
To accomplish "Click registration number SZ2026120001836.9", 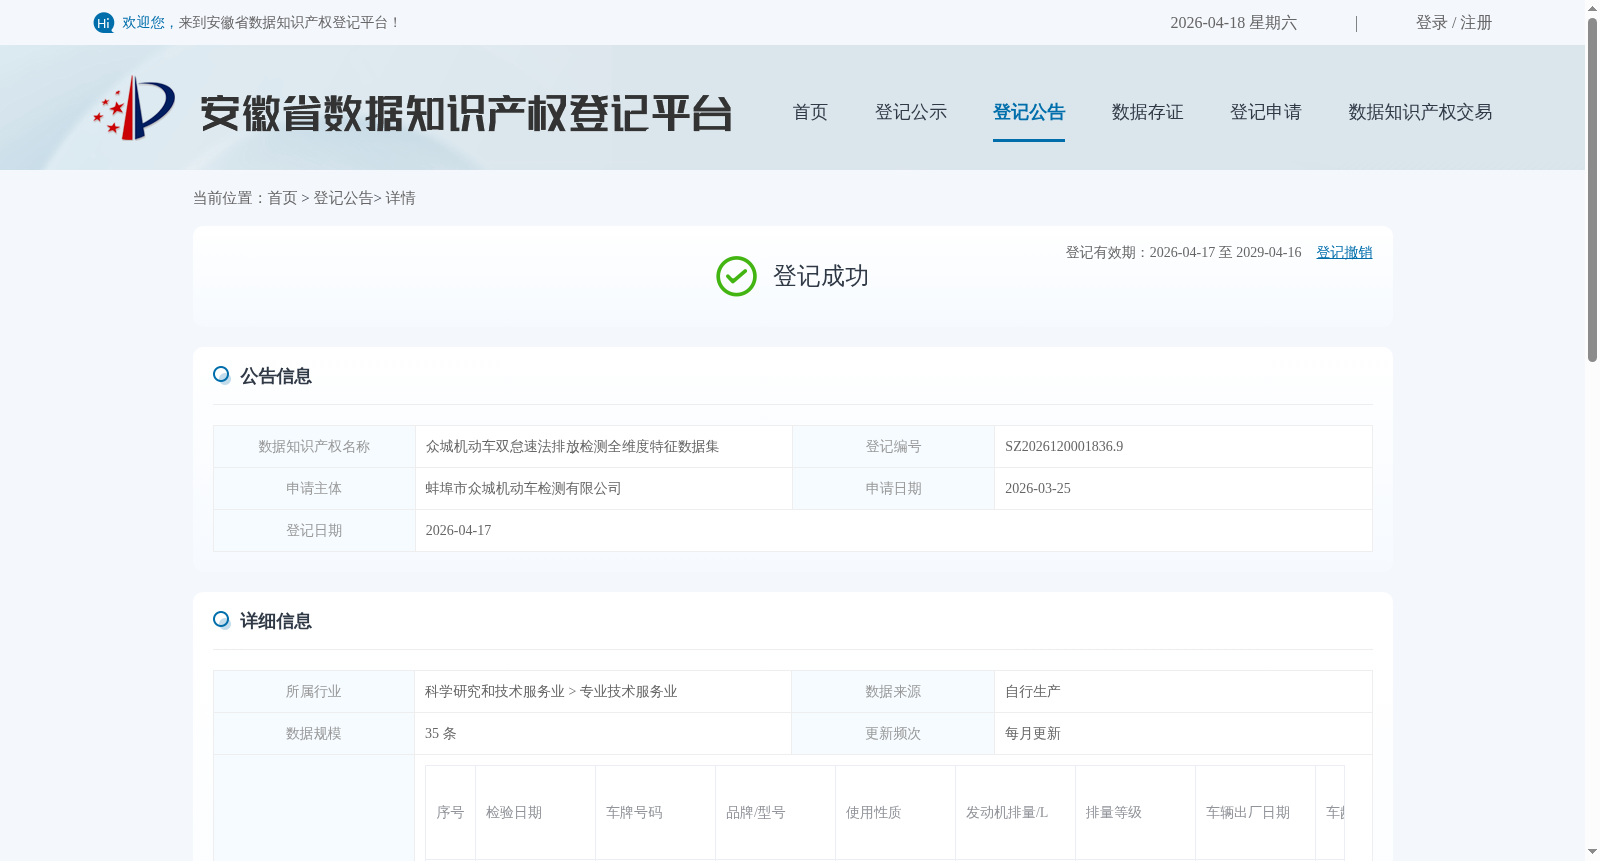I will [x=1064, y=446].
